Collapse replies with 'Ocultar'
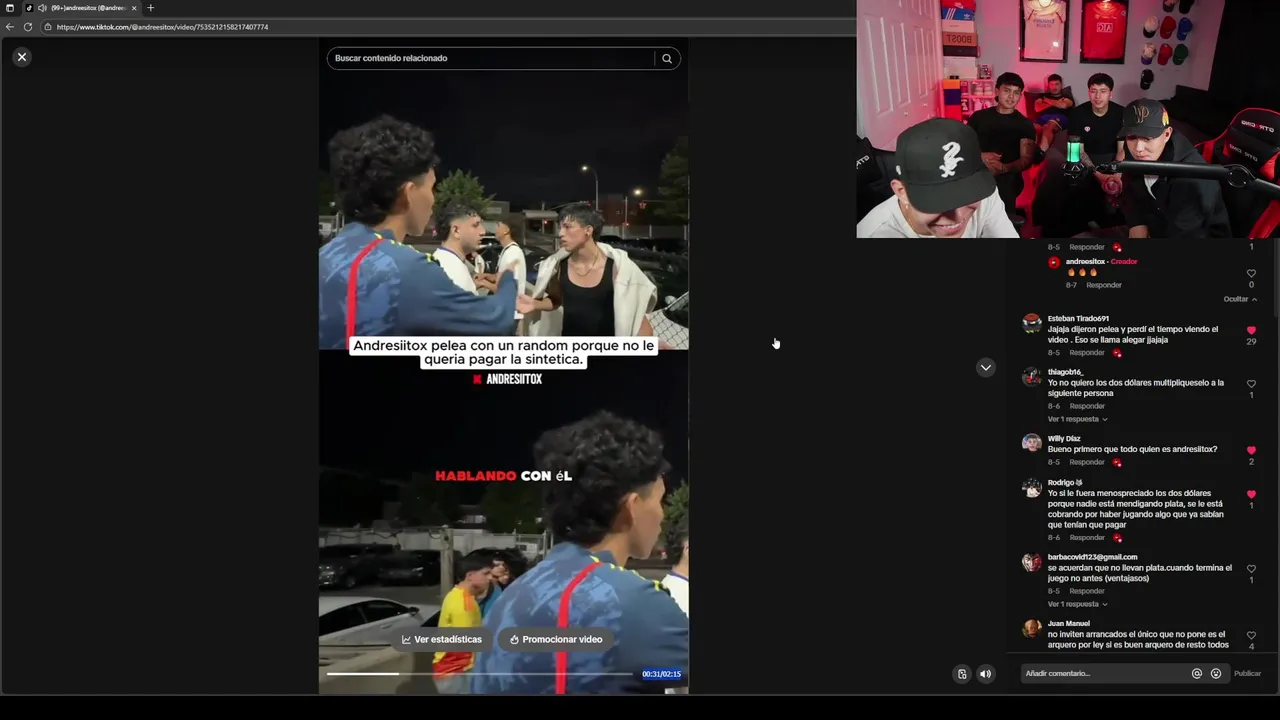This screenshot has width=1280, height=720. coord(1240,299)
